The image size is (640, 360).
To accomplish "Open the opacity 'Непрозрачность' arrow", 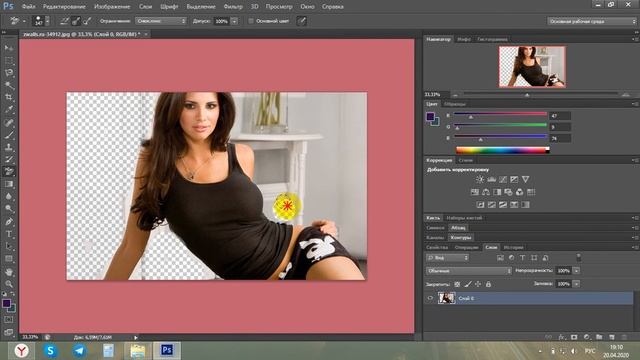I will coord(576,271).
